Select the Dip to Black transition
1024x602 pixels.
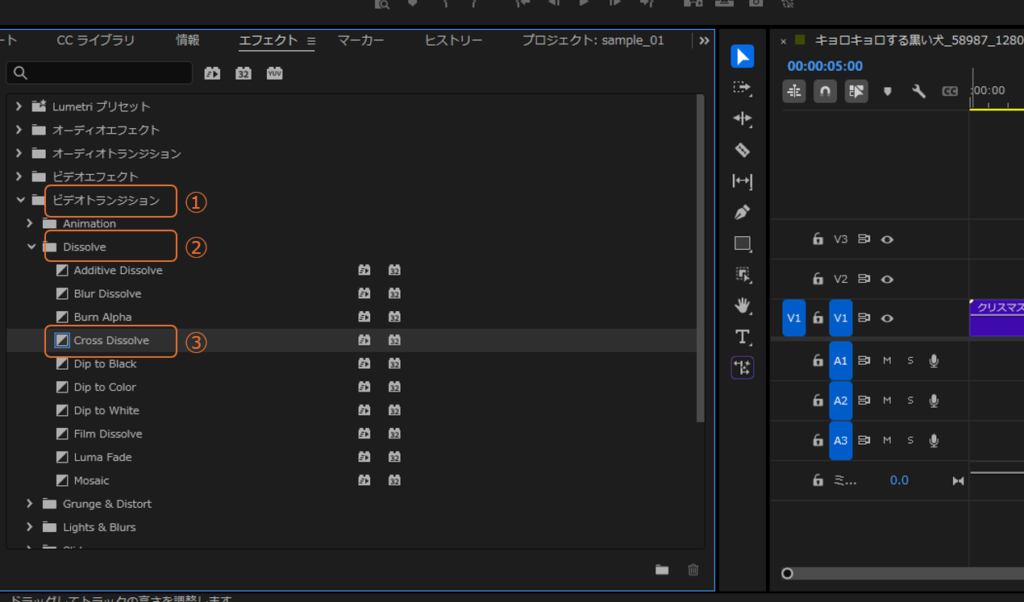[x=105, y=364]
